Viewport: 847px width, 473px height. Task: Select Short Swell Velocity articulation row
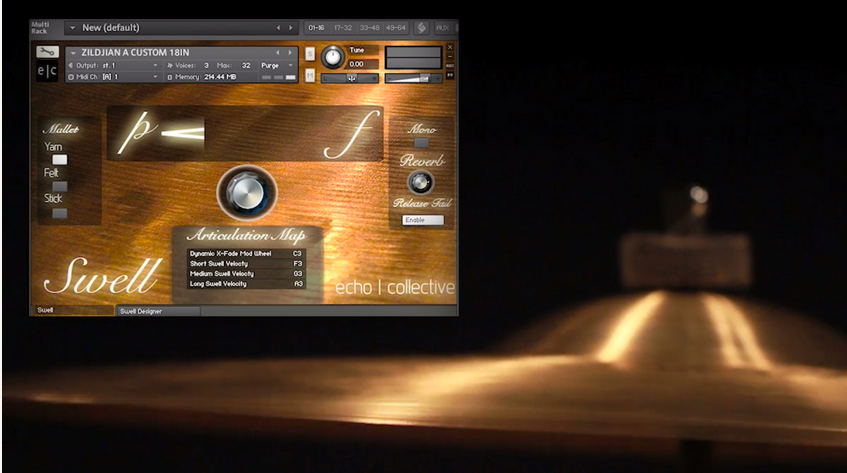tap(246, 264)
